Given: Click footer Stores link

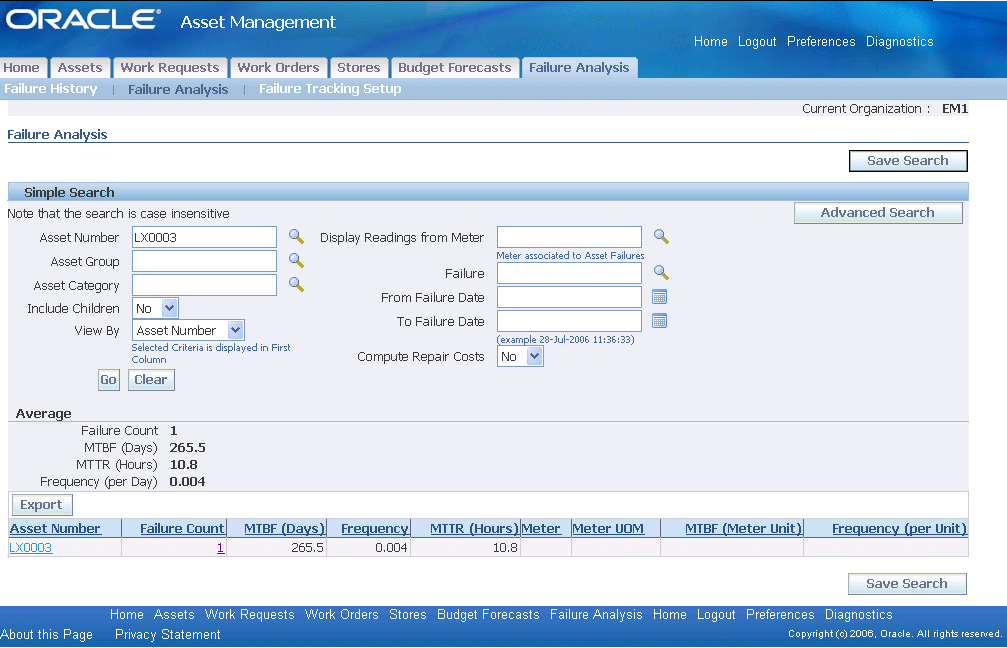Looking at the screenshot, I should coord(408,615).
